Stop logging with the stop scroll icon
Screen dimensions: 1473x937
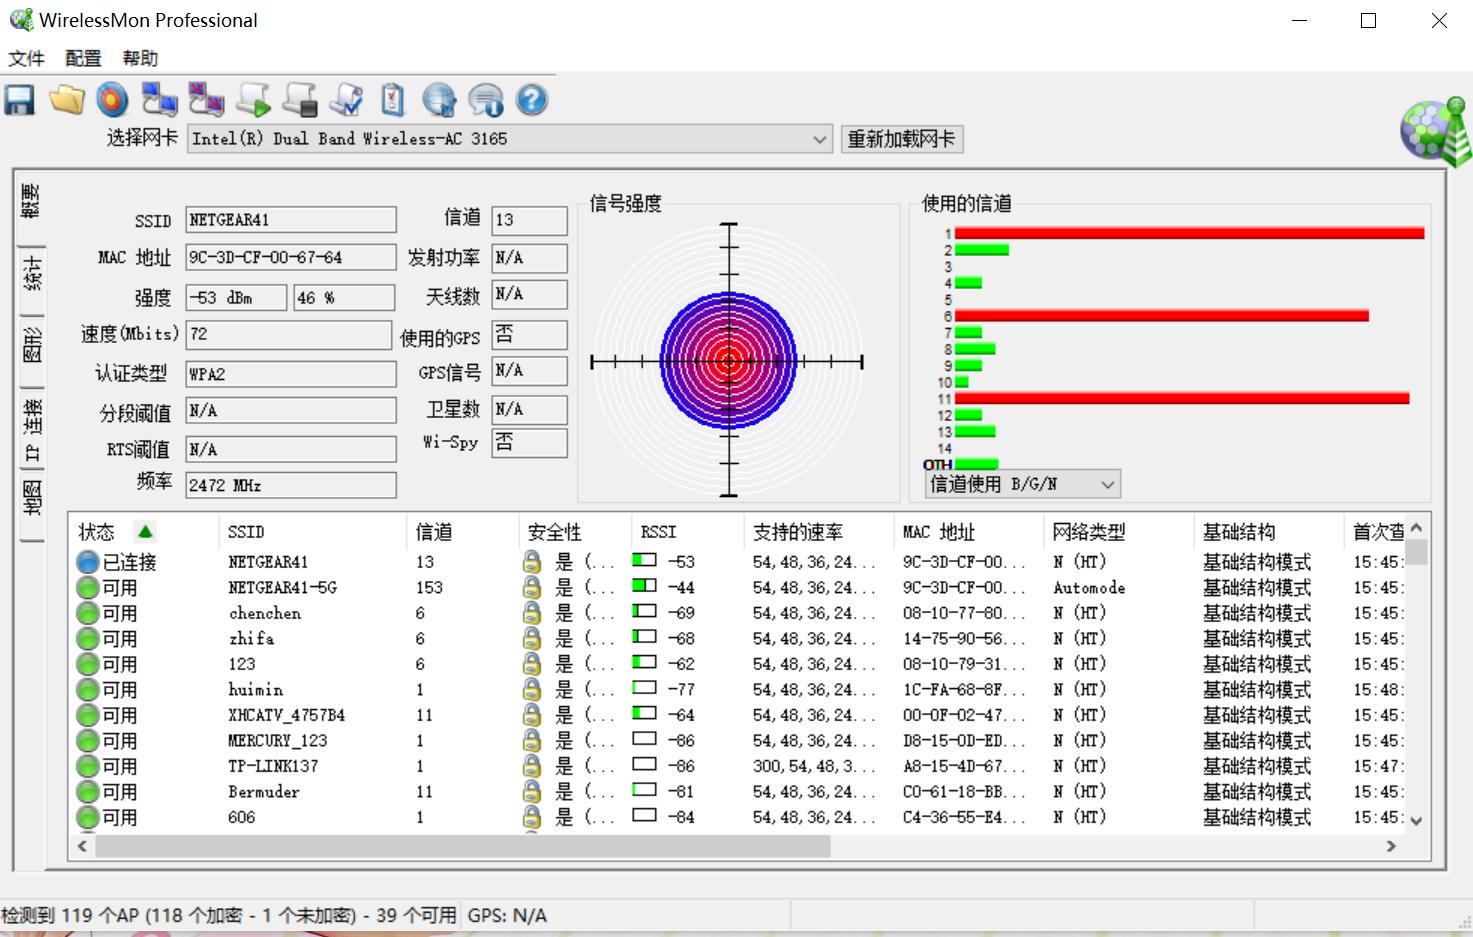[301, 100]
